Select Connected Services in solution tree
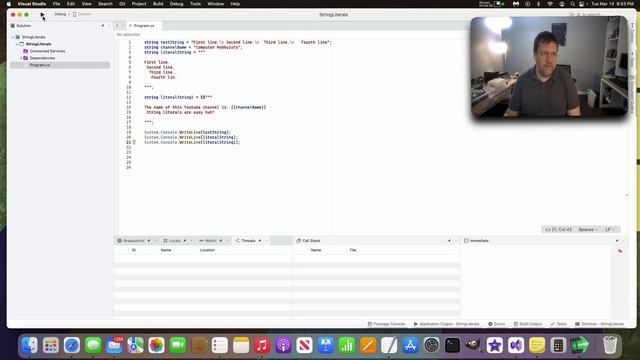This screenshot has width=640, height=360. (47, 51)
